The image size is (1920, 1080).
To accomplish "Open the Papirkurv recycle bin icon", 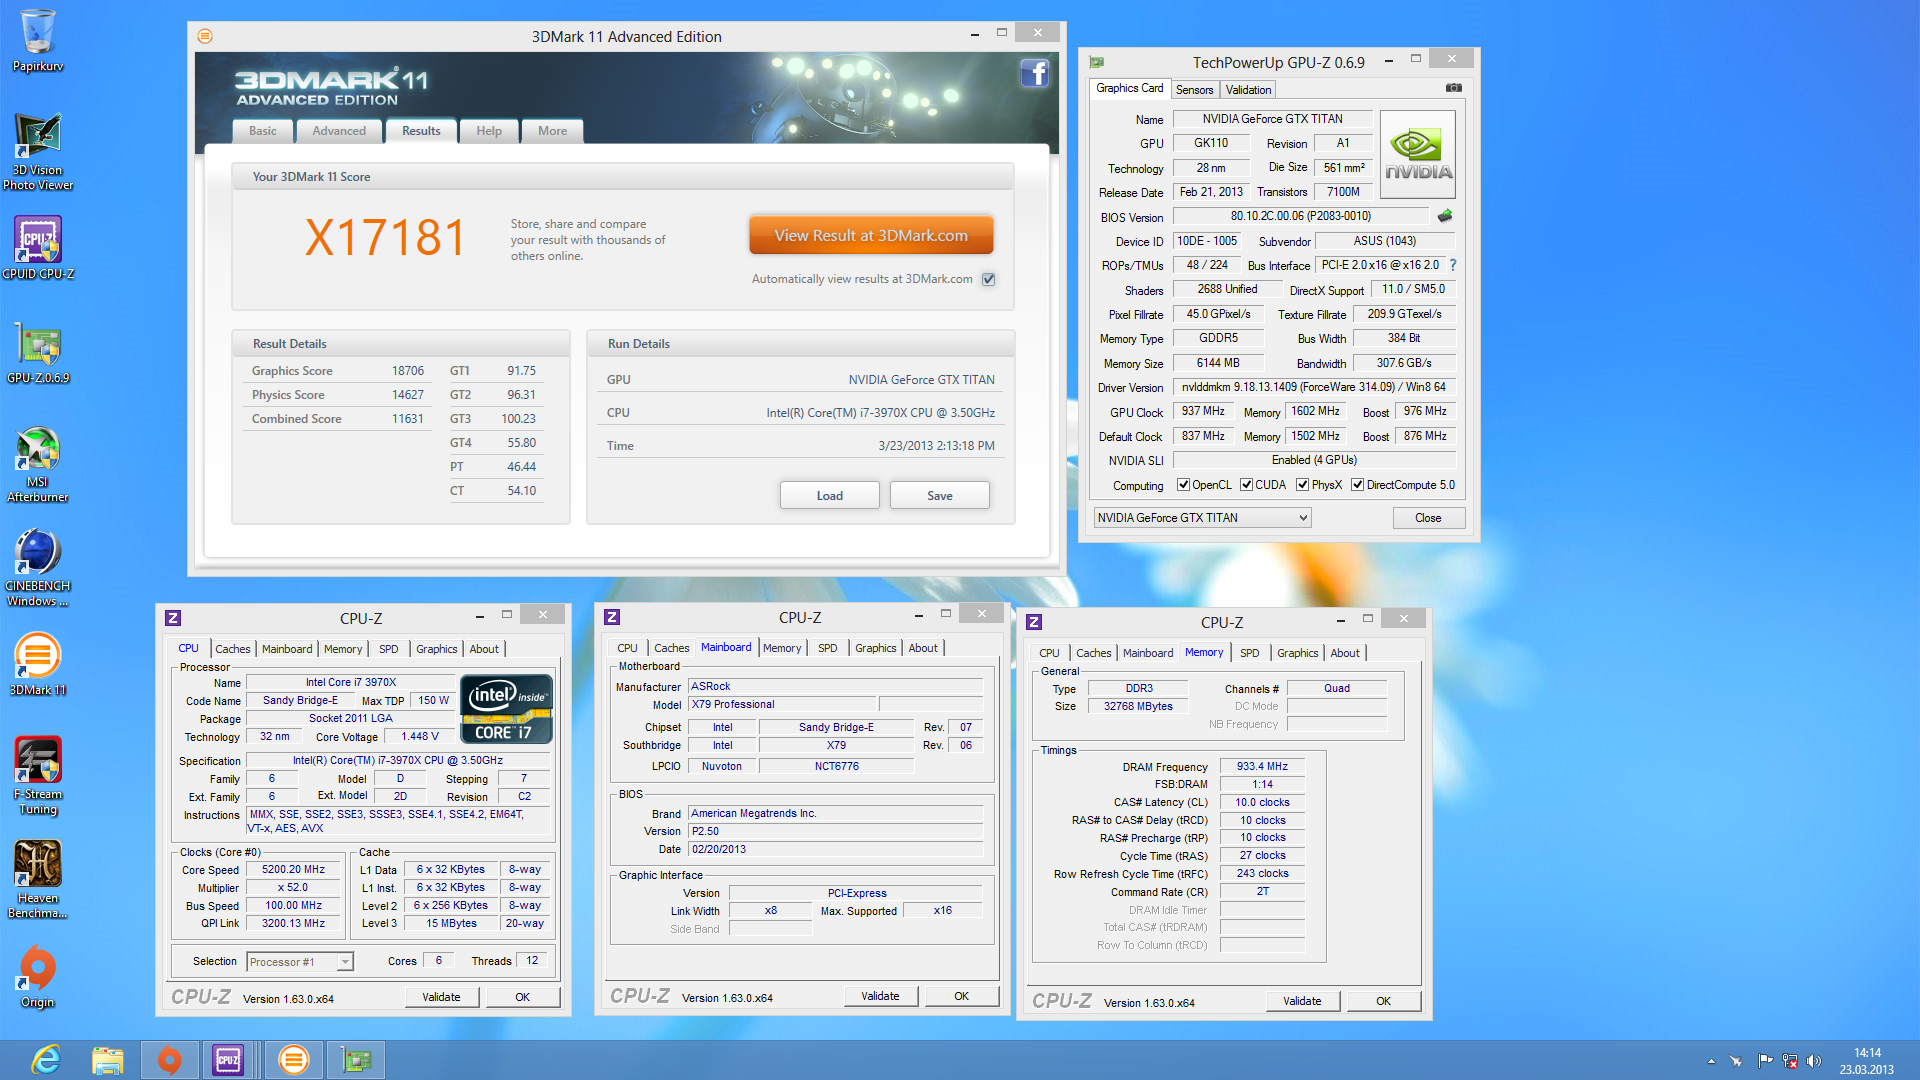I will 37,40.
